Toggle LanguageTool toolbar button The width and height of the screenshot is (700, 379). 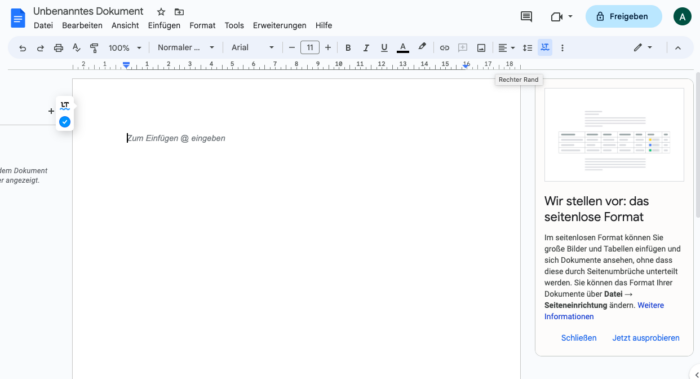(545, 47)
